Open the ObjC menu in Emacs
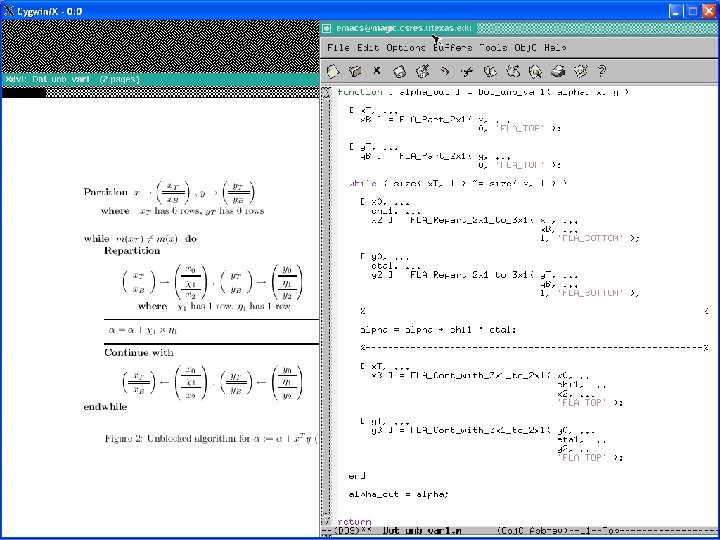 coord(525,48)
